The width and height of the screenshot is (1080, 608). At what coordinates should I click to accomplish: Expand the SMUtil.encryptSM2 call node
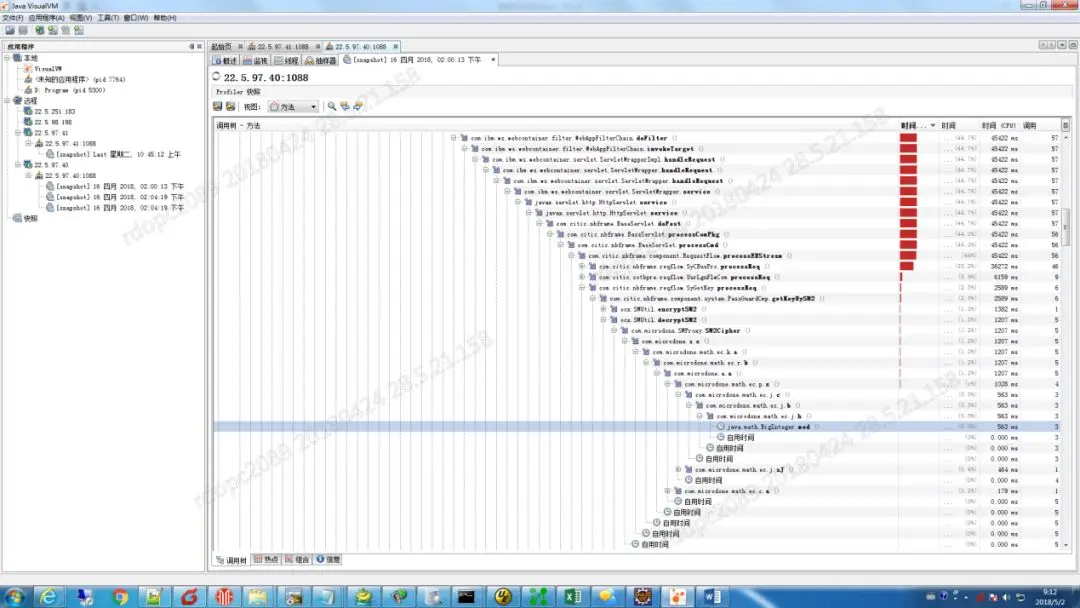pyautogui.click(x=603, y=309)
